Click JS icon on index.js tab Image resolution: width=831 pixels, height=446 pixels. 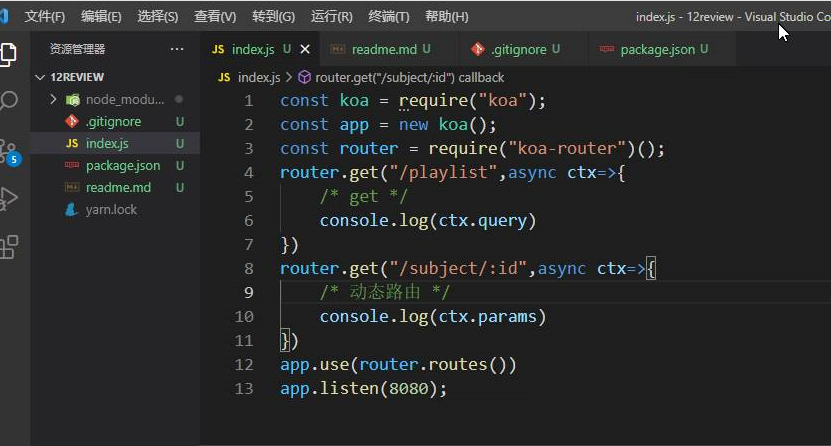[218, 49]
